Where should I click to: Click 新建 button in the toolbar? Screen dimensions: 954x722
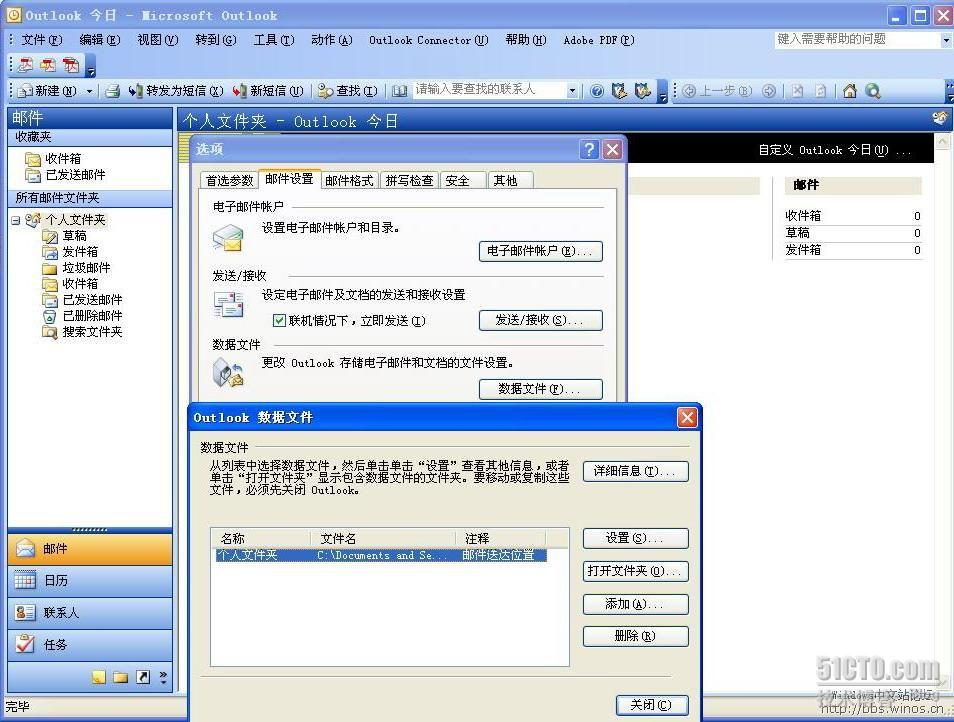click(x=47, y=91)
